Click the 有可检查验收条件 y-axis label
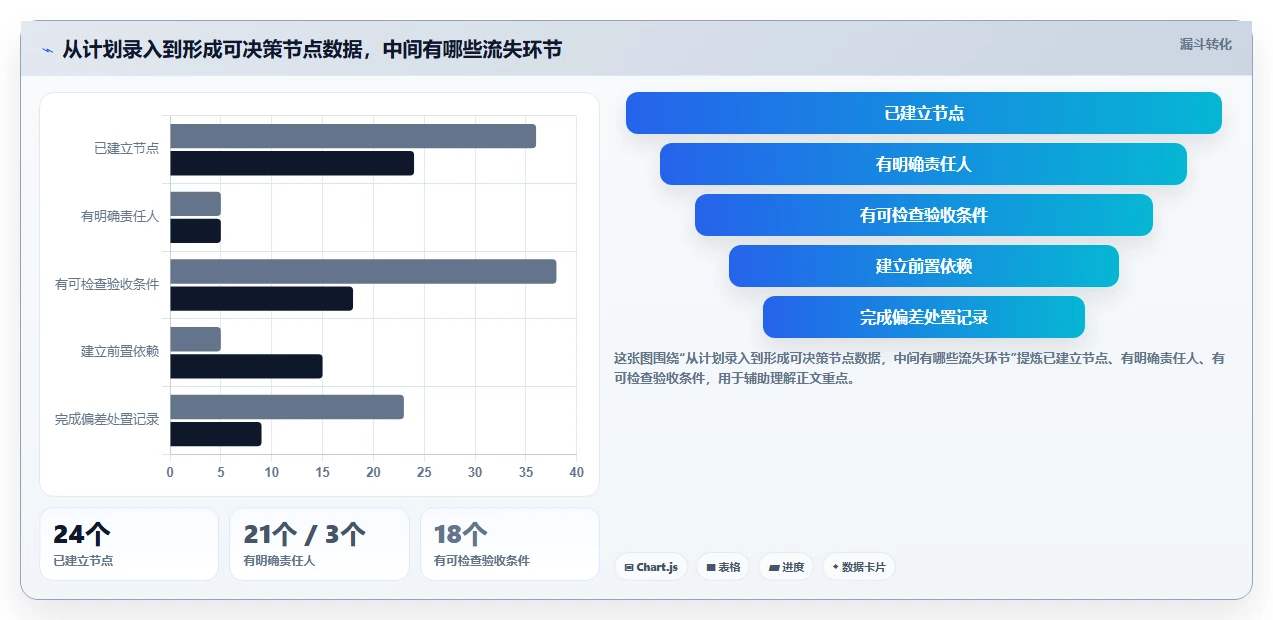 (x=107, y=284)
